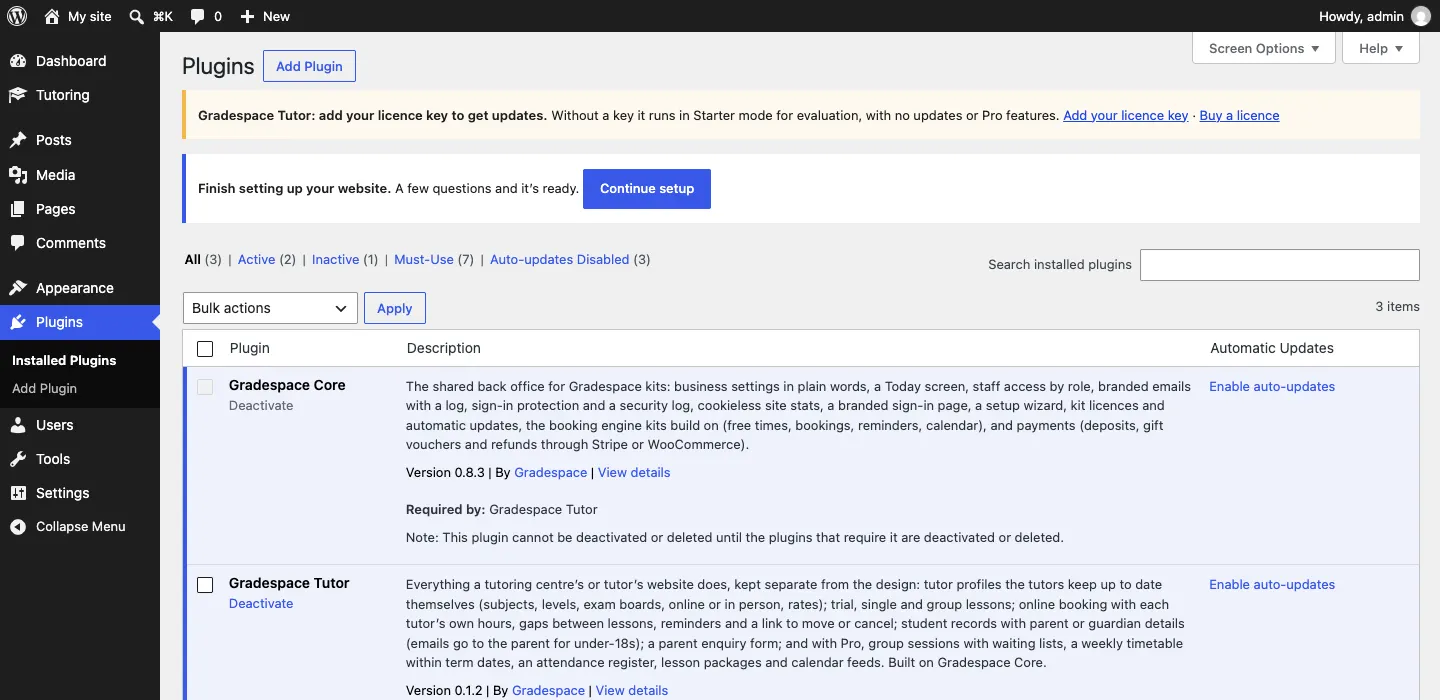Open the WordPress logo menu
Viewport: 1440px width, 700px height.
pyautogui.click(x=17, y=16)
